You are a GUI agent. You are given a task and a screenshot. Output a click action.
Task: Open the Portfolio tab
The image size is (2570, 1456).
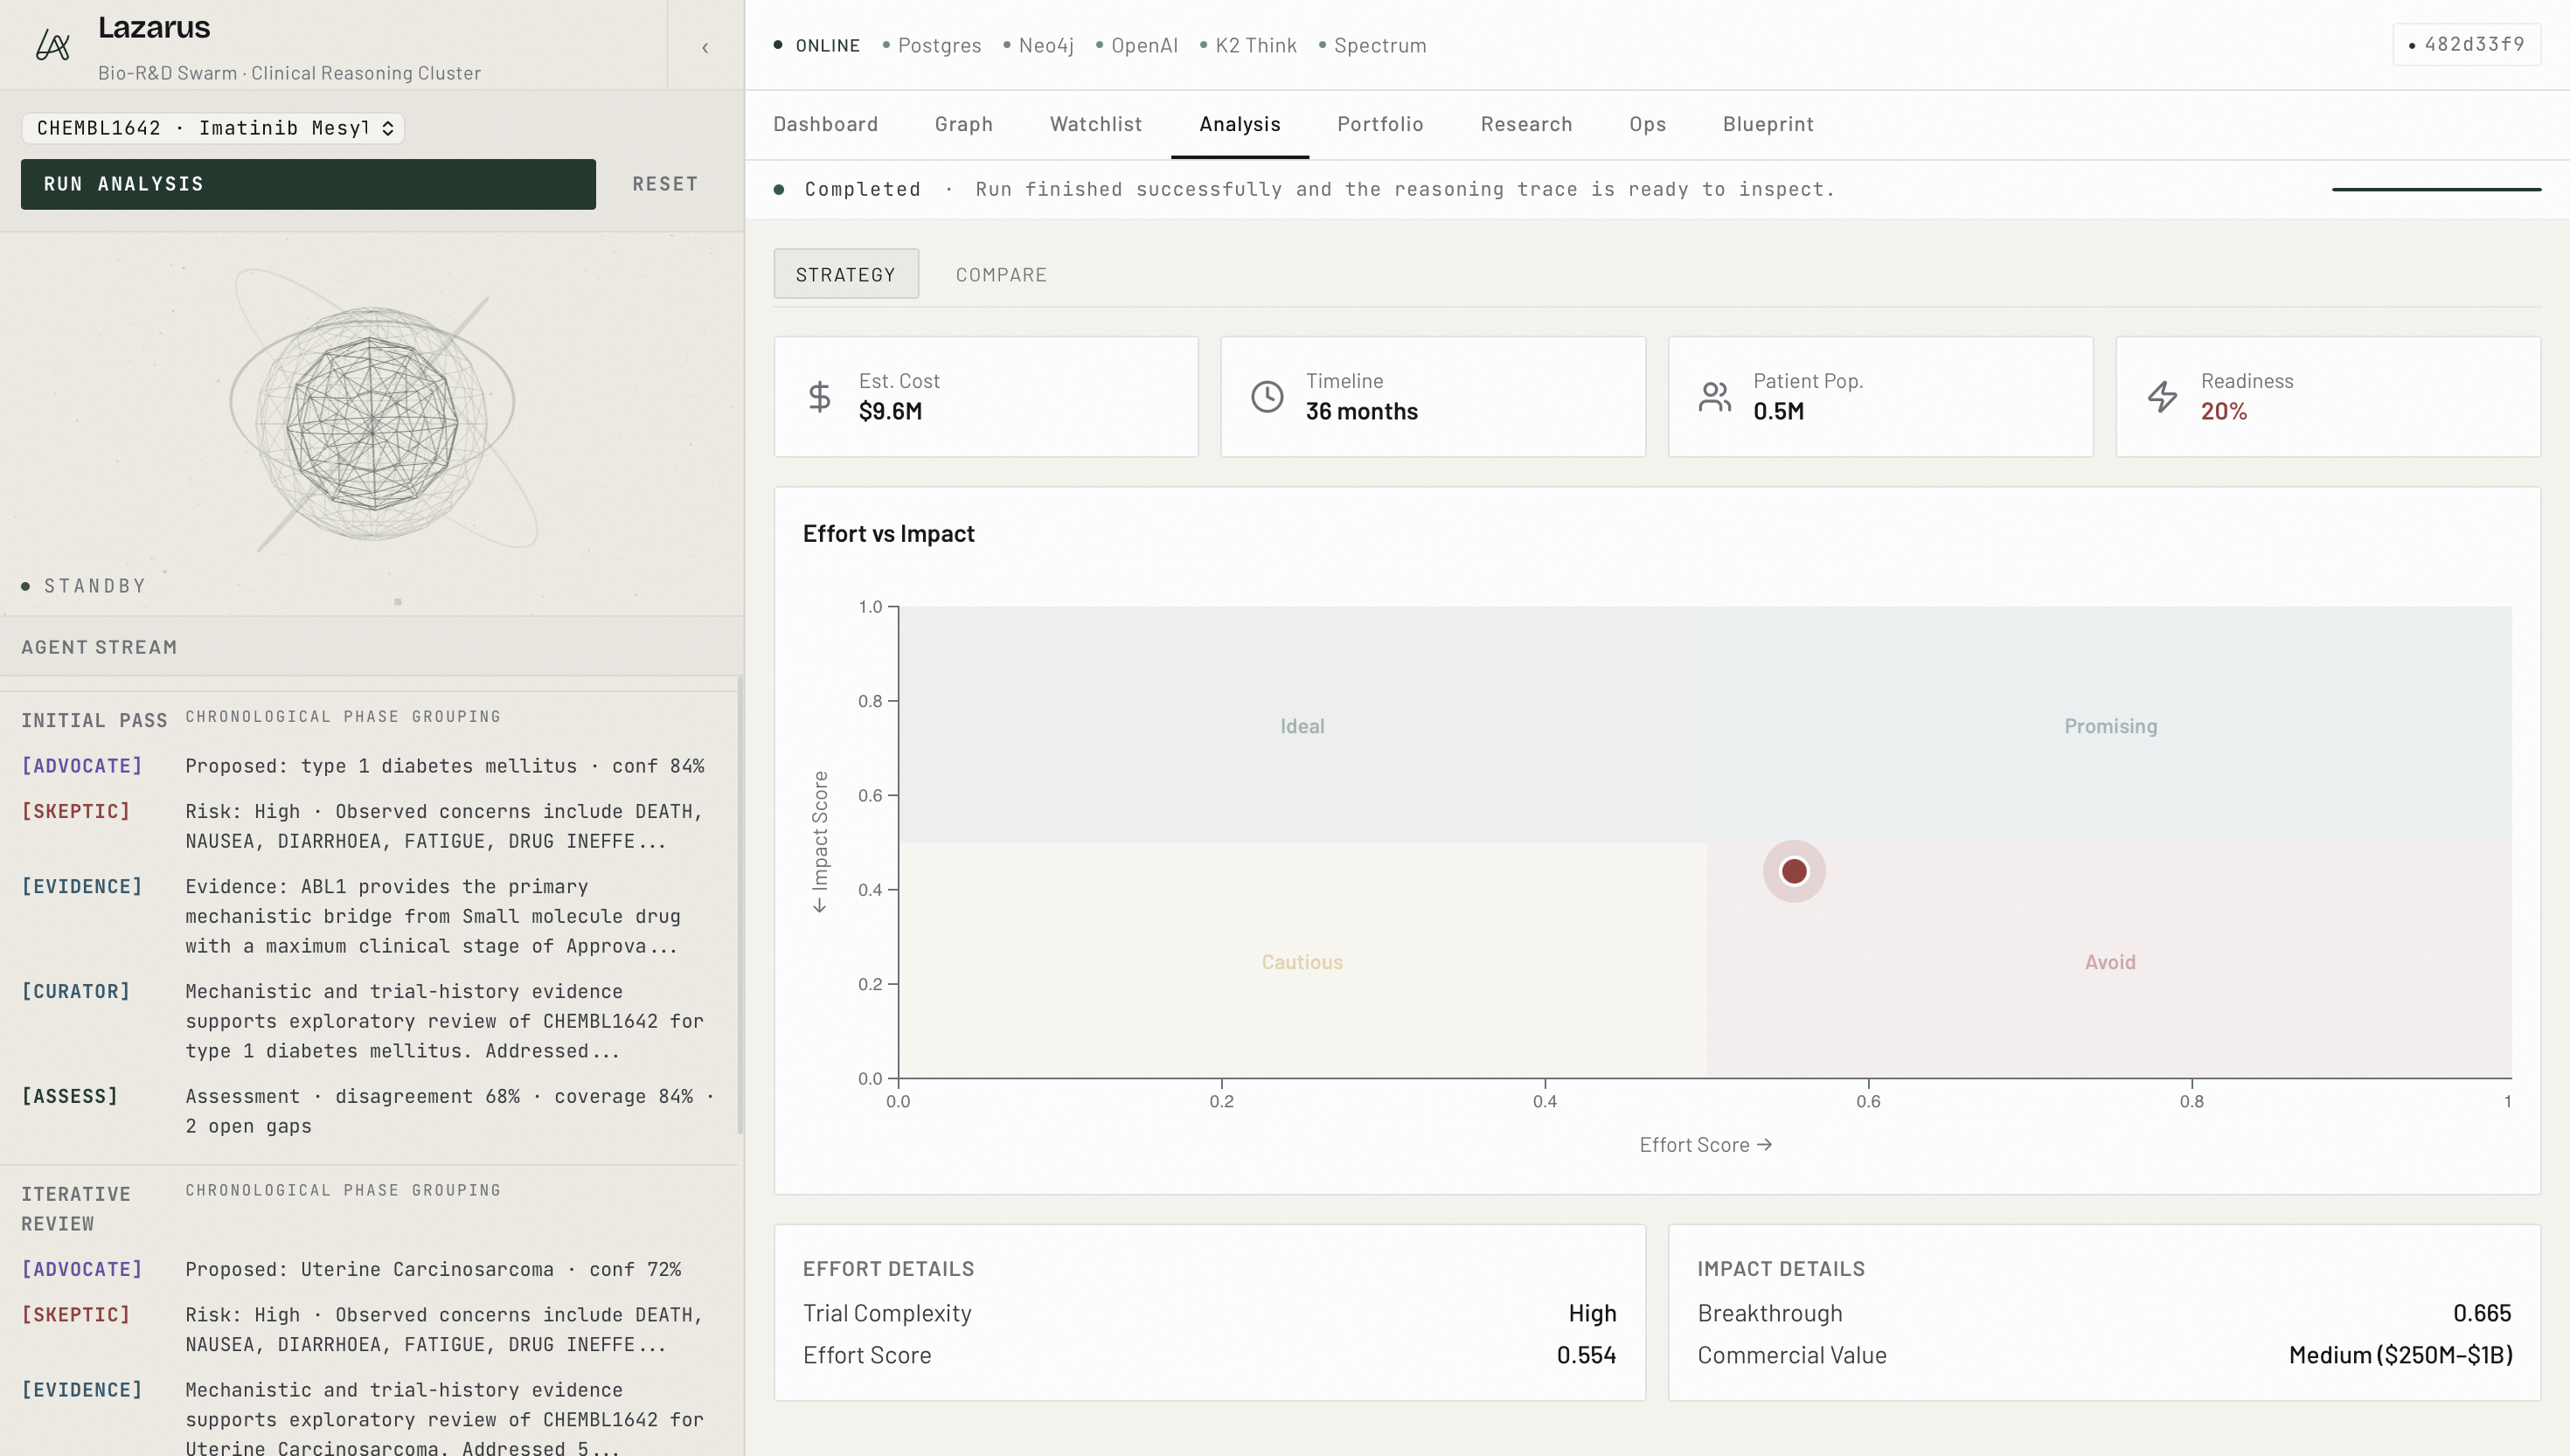click(1380, 124)
